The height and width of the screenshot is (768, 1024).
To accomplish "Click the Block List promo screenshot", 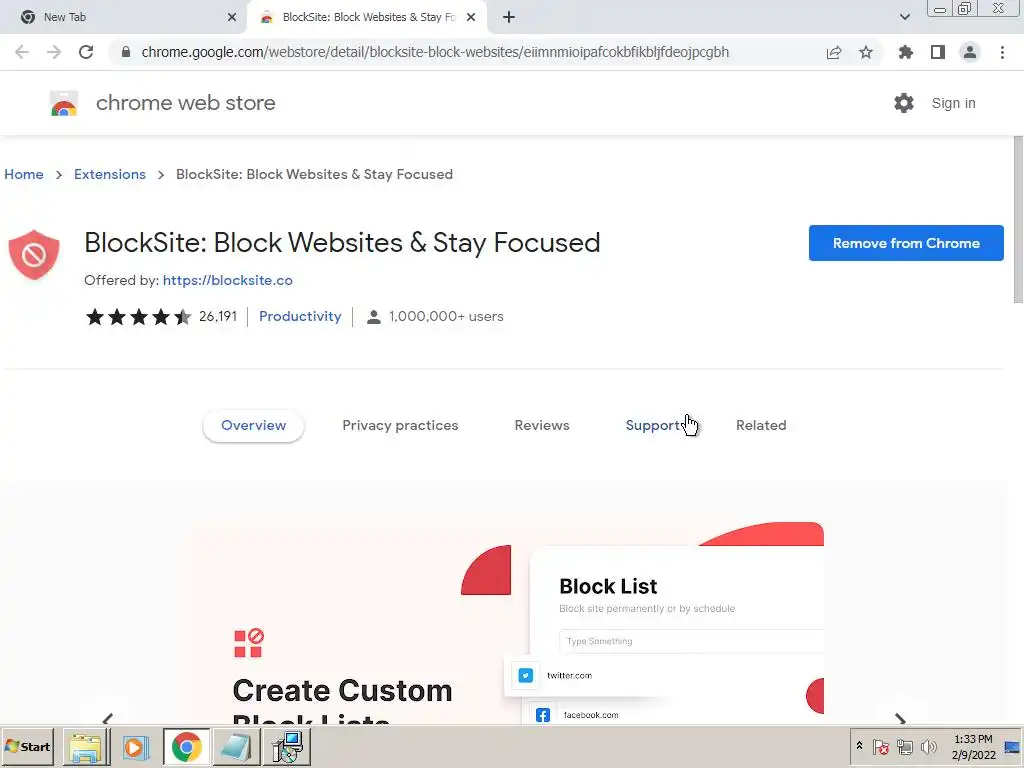I will point(503,622).
